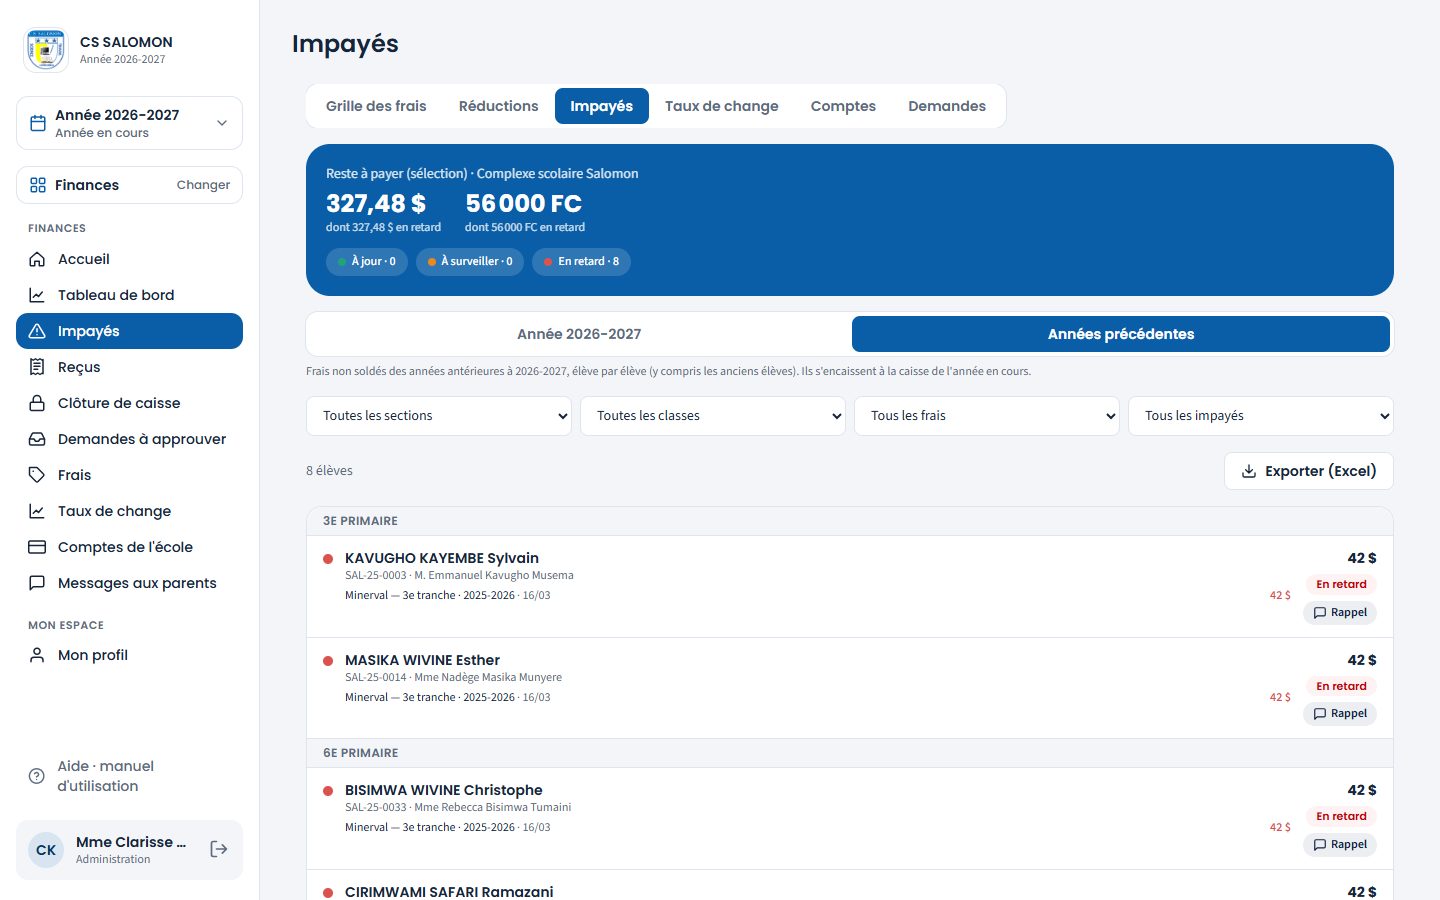The image size is (1440, 900).
Task: Open the Toutes les classes dropdown
Action: [x=713, y=416]
